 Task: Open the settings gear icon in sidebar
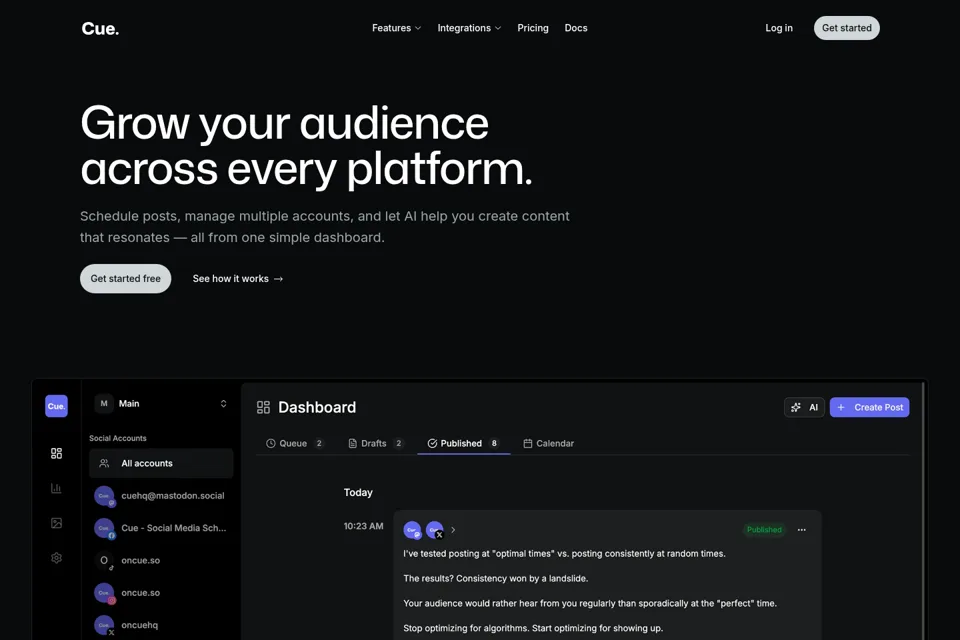click(56, 558)
